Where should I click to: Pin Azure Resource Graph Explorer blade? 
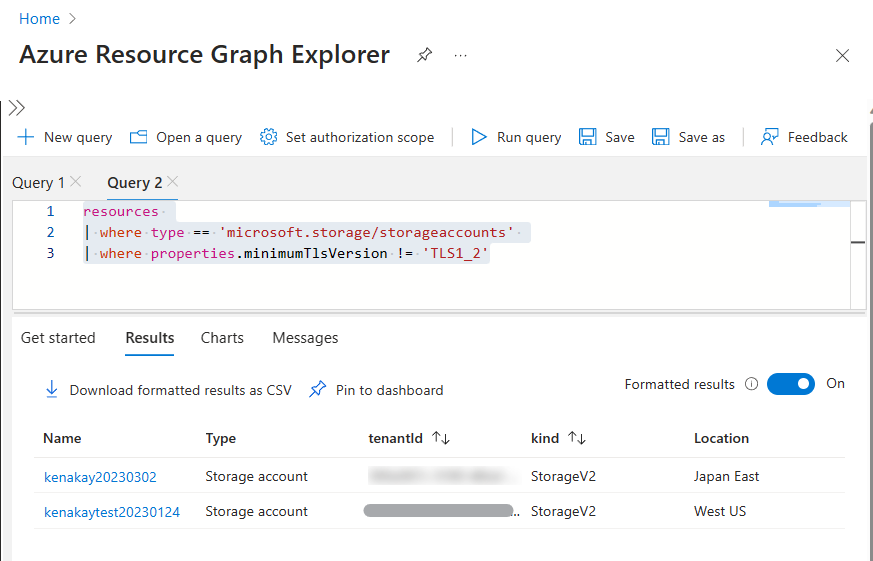[424, 55]
